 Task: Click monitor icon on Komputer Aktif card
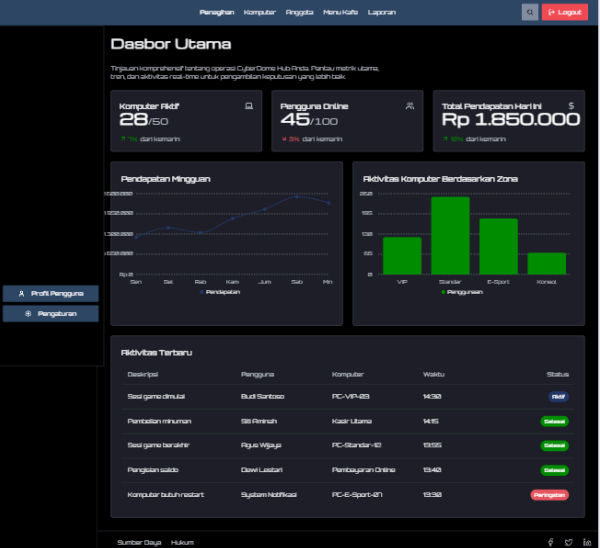tap(248, 105)
